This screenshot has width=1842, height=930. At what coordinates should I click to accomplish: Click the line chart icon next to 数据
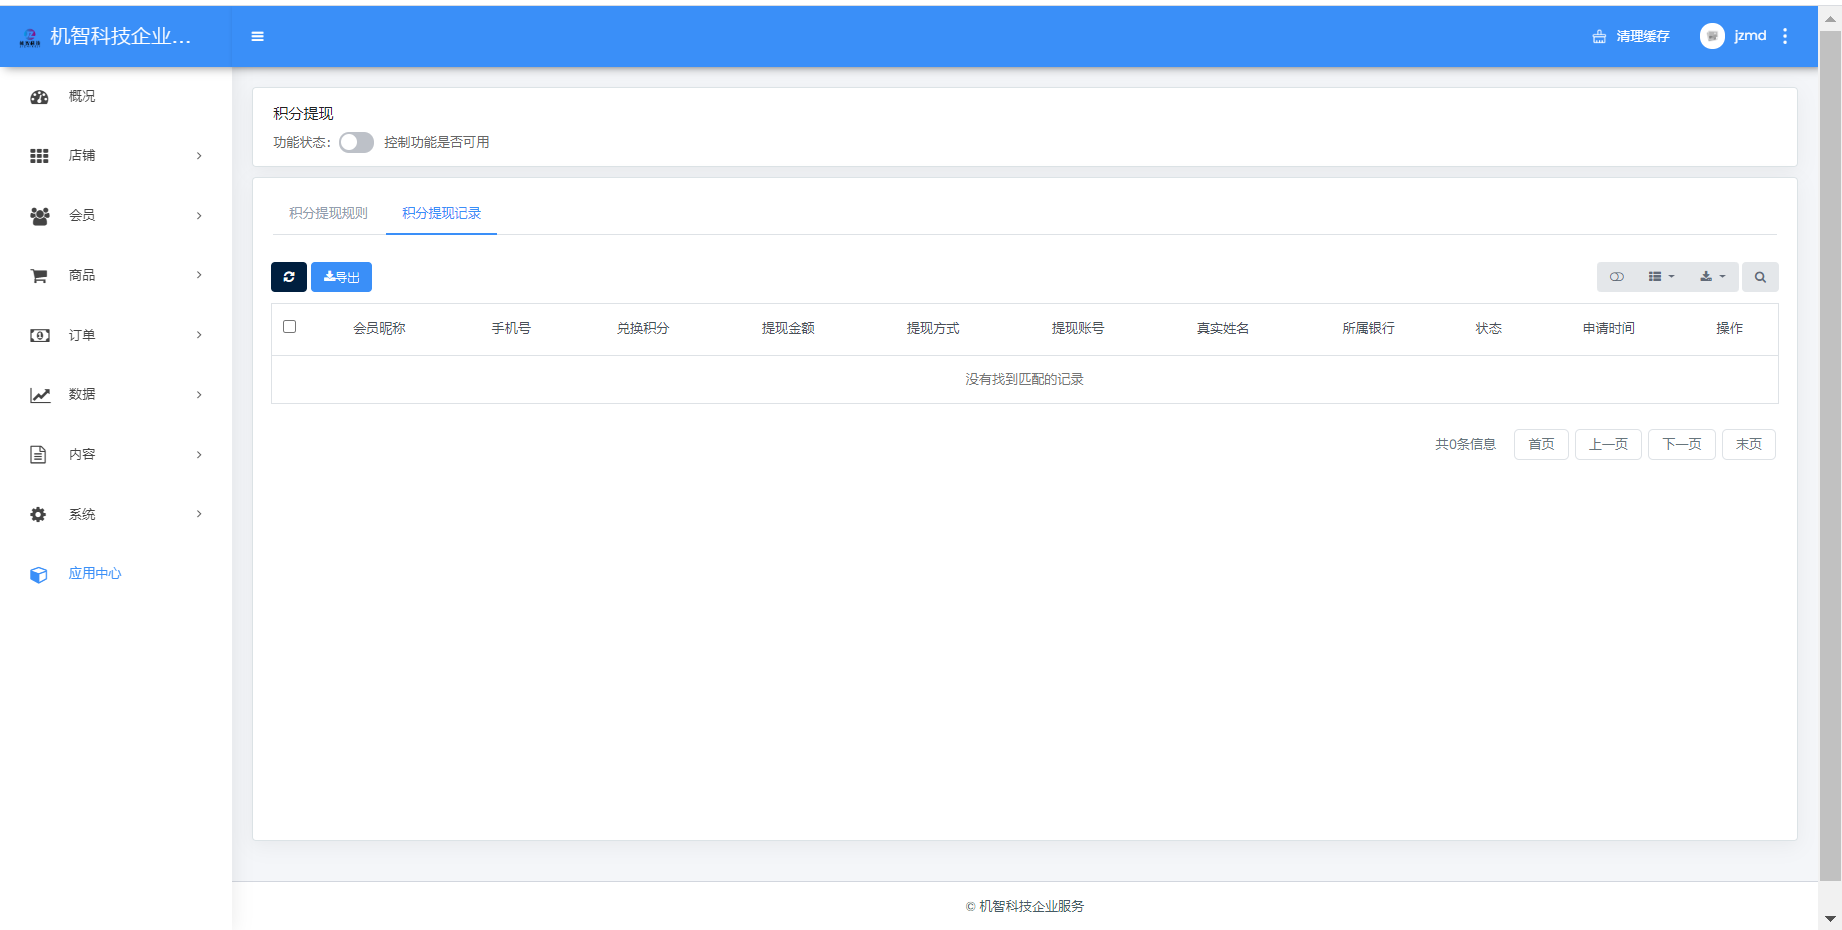pos(39,395)
